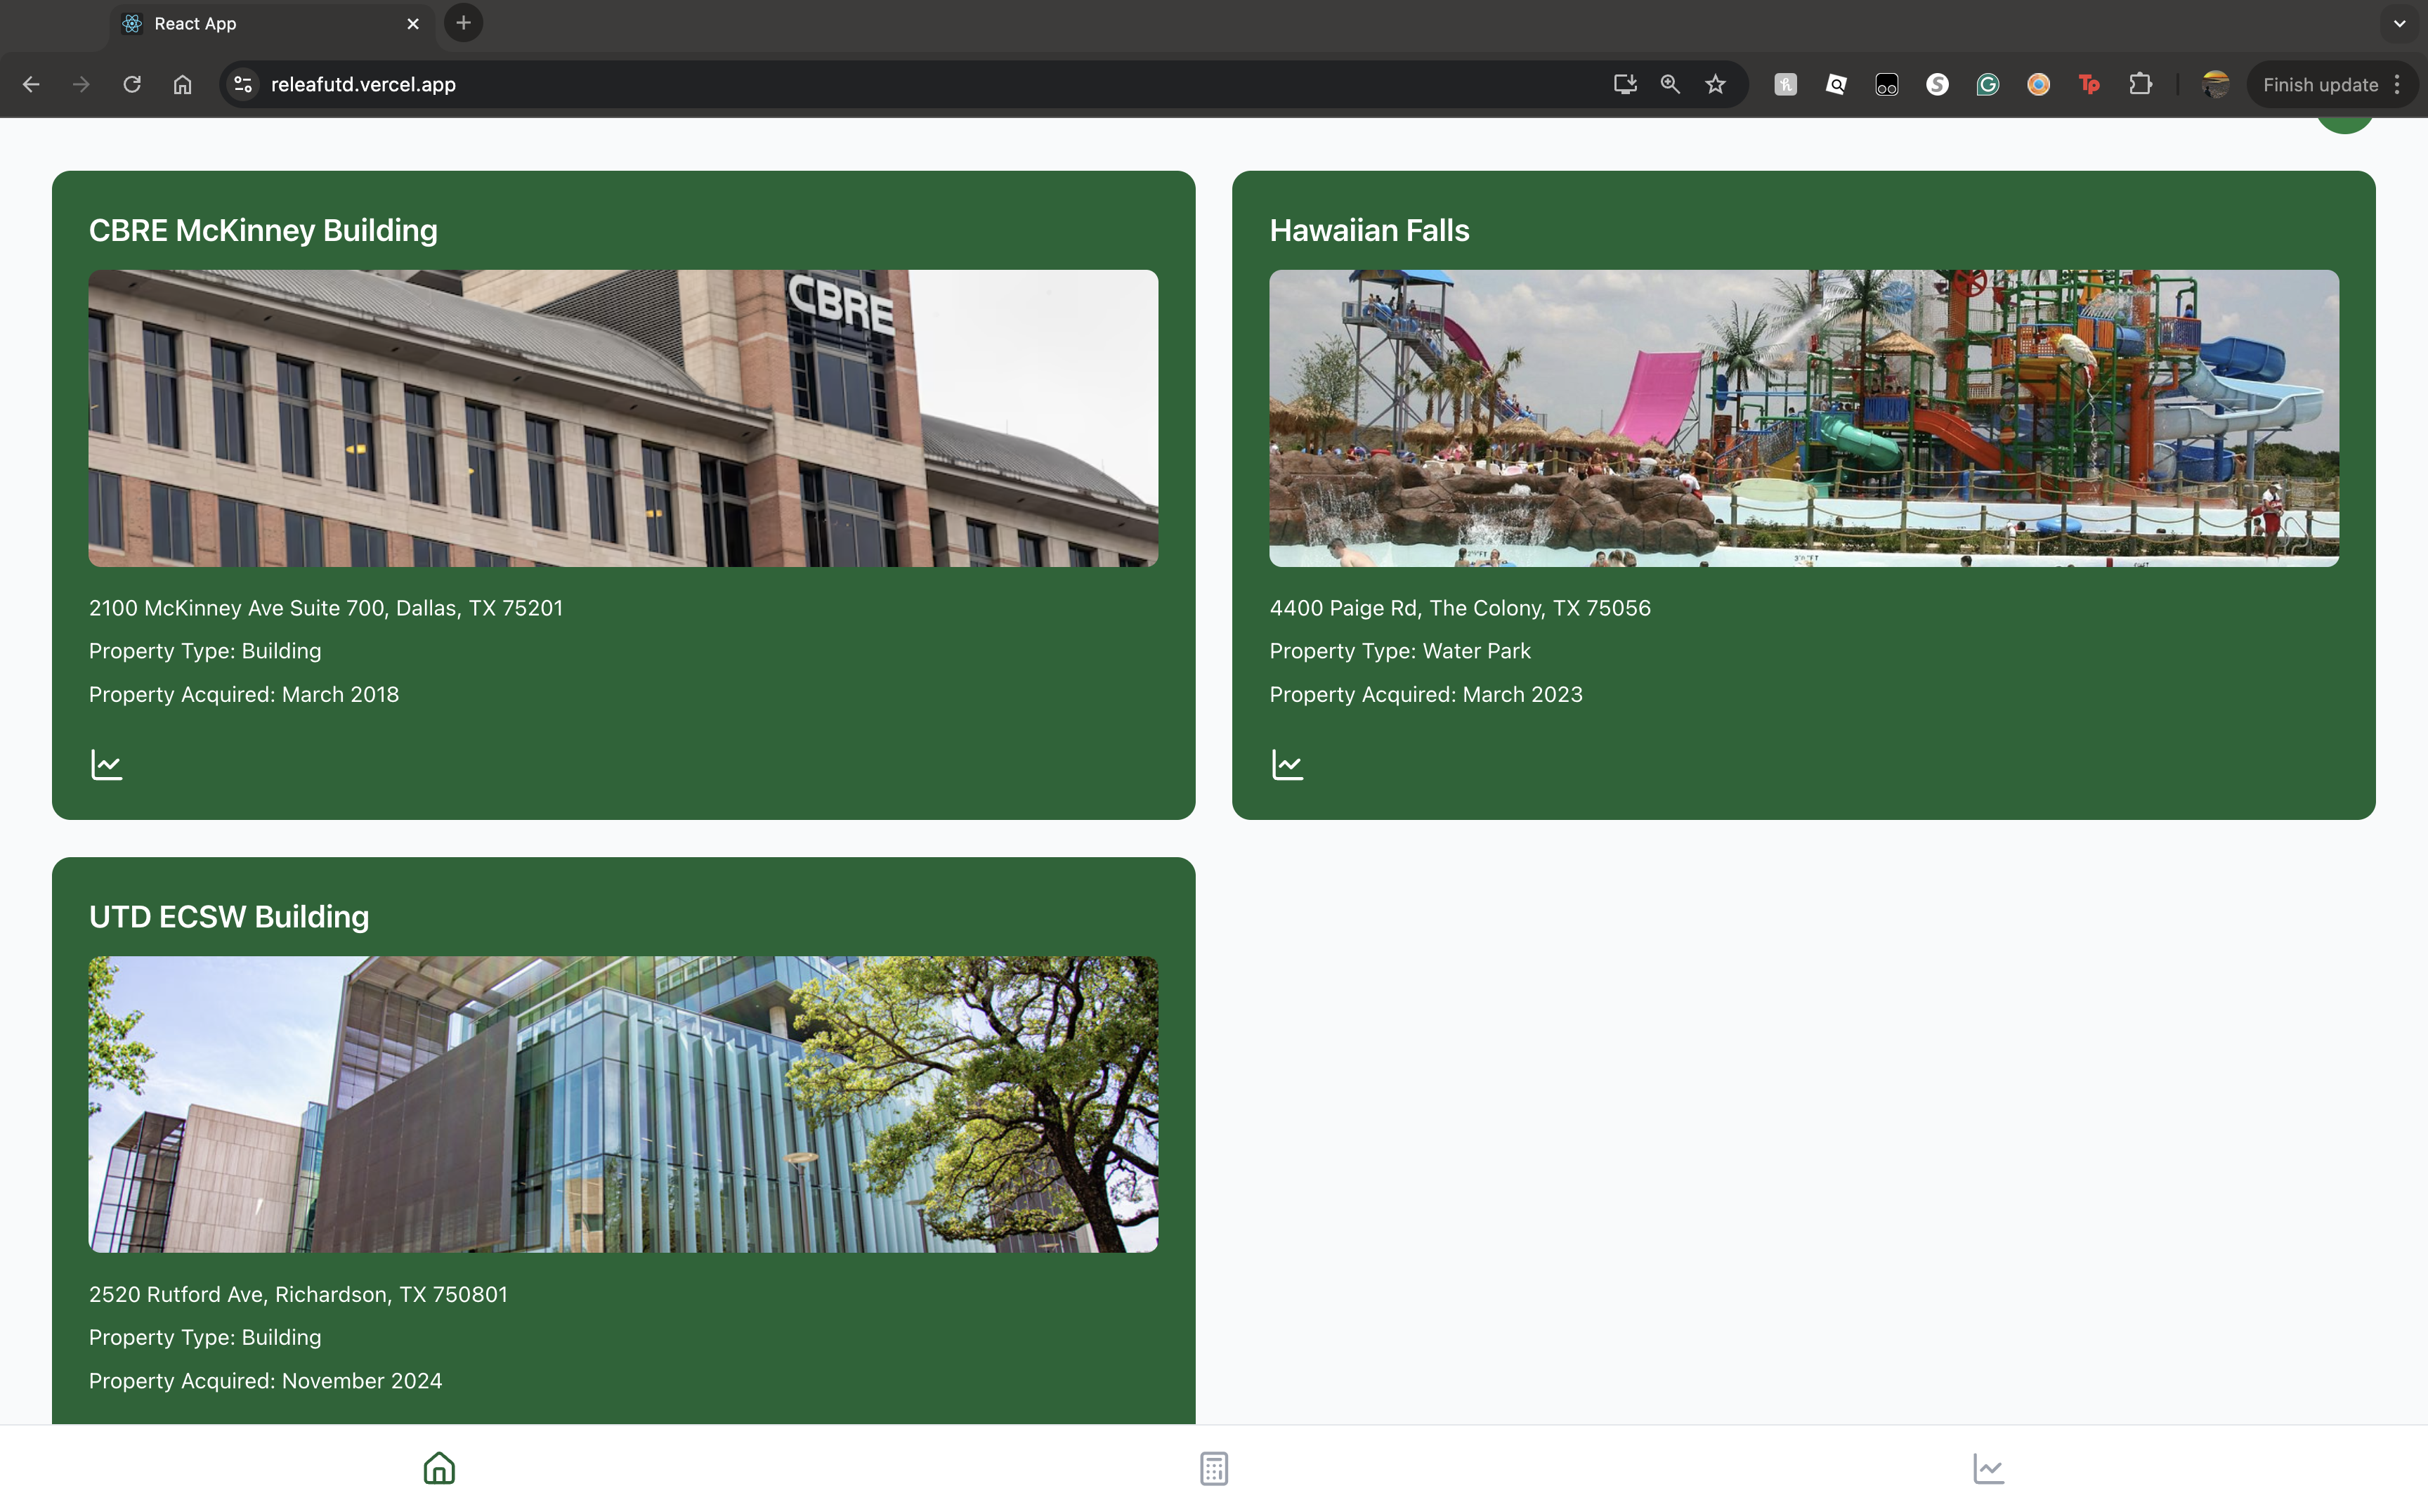Open analytics chart icon on Hawaiian Falls card
2428x1512 pixels.
coord(1287,765)
